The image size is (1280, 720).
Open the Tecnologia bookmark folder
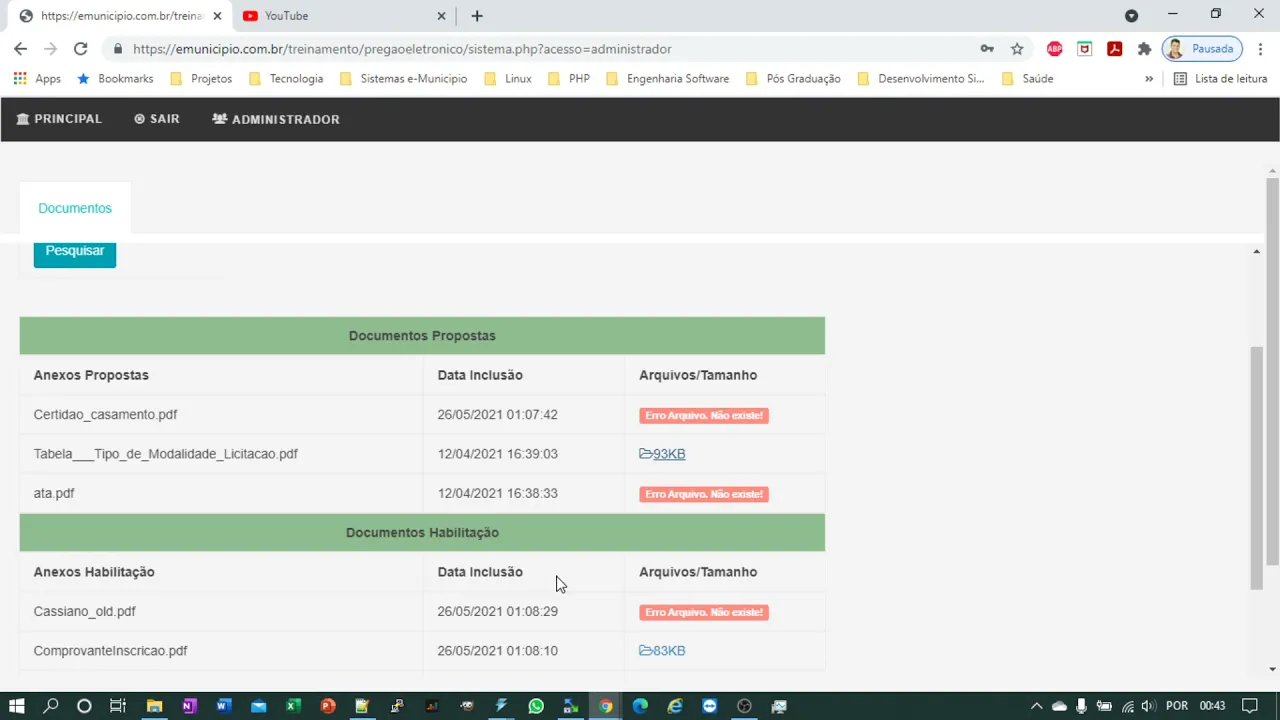(x=286, y=79)
